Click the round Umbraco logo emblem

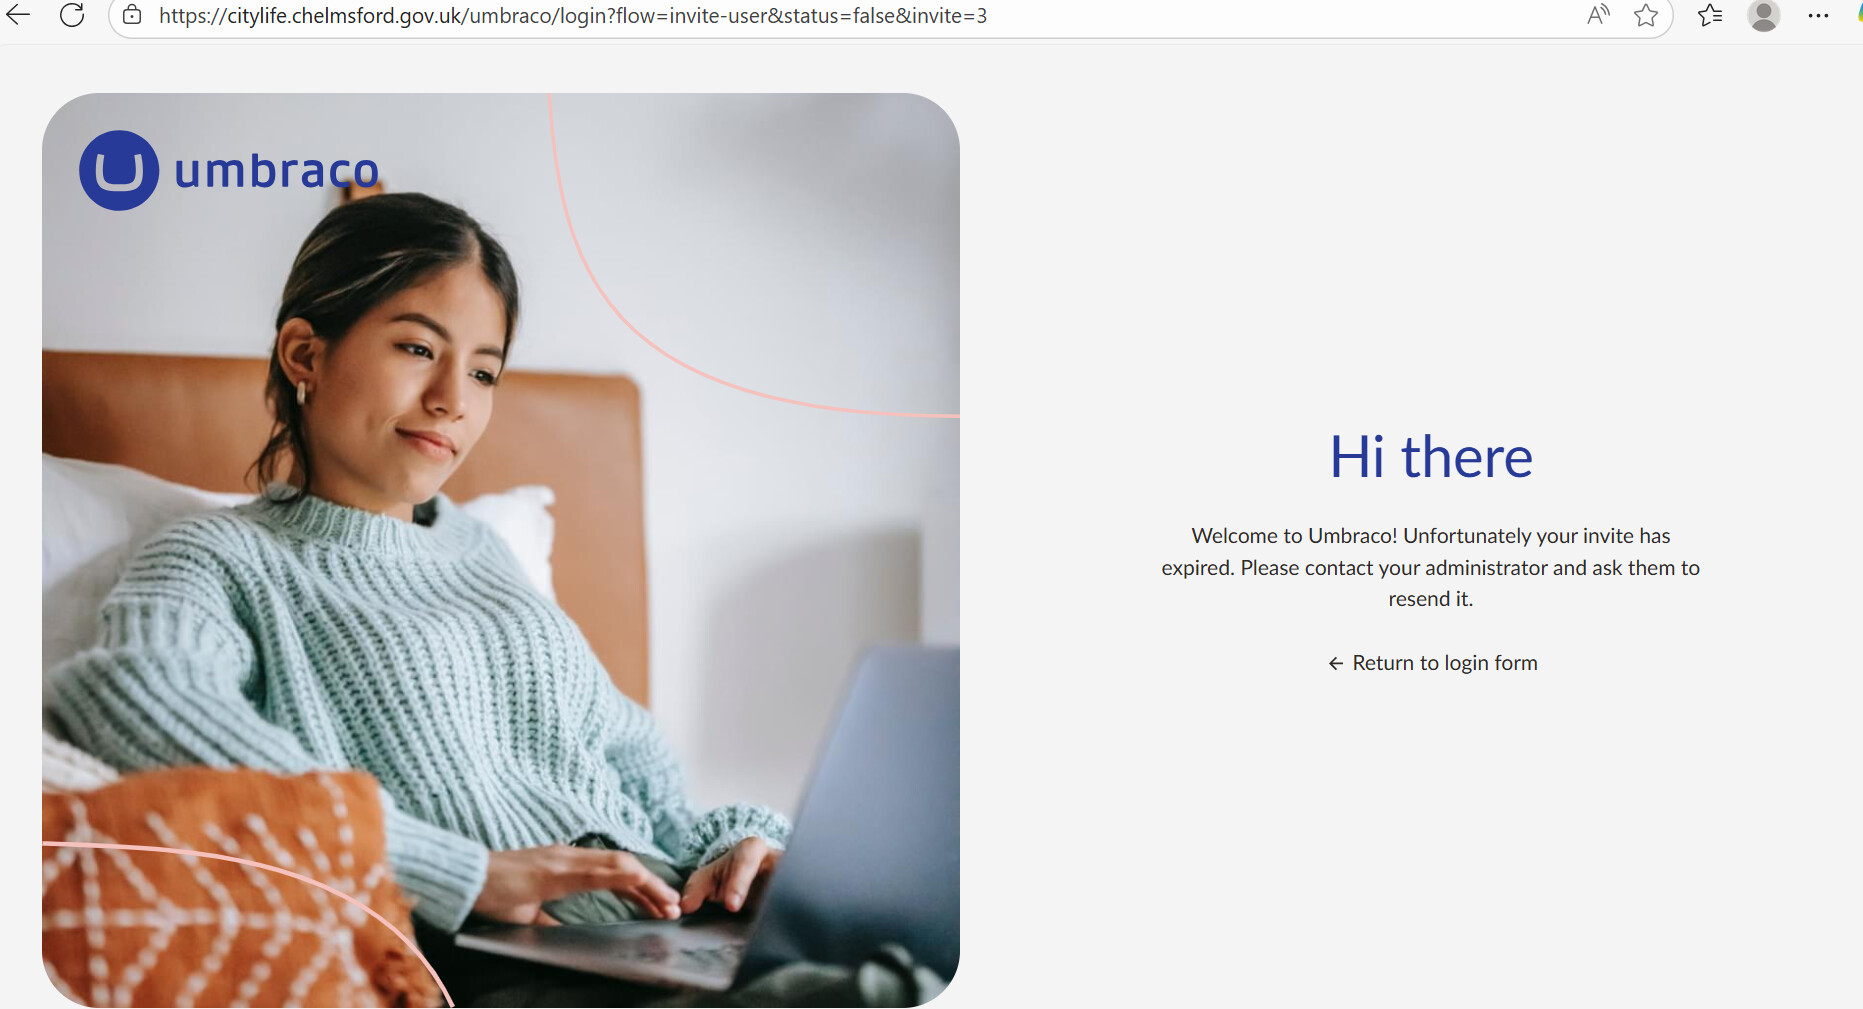click(119, 171)
